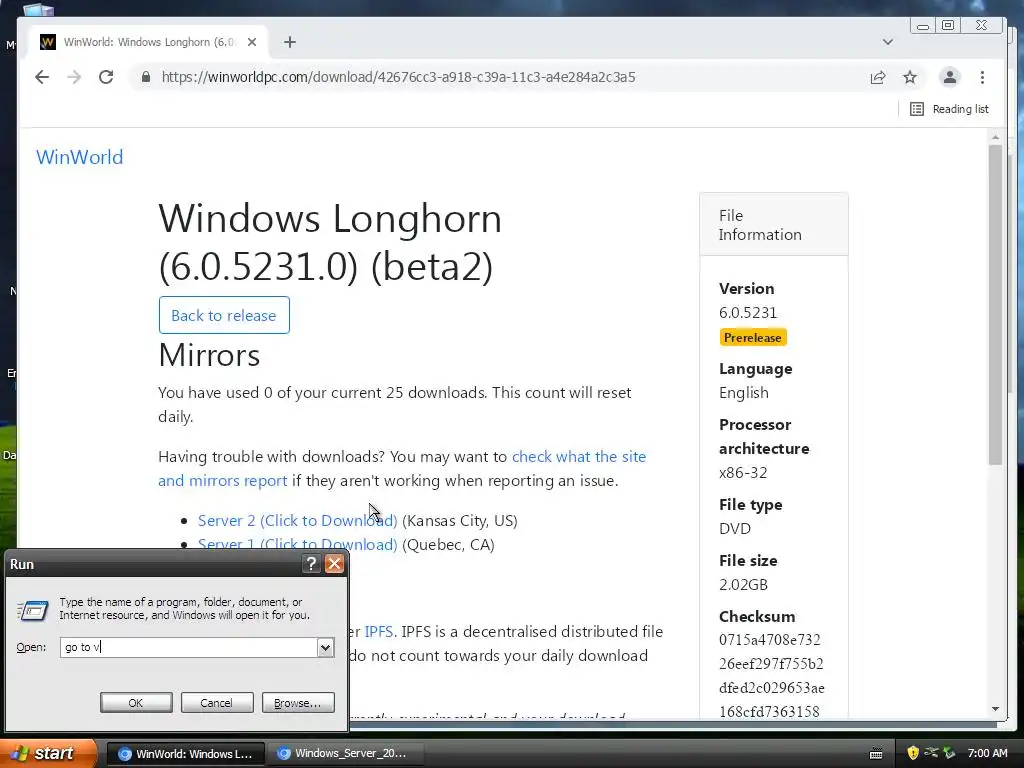1024x768 pixels.
Task: Bookmark page with the star icon
Action: 910,77
